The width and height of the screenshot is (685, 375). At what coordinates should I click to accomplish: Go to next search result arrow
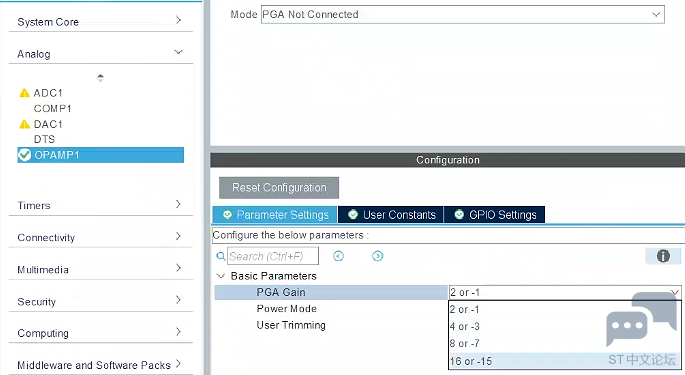378,256
